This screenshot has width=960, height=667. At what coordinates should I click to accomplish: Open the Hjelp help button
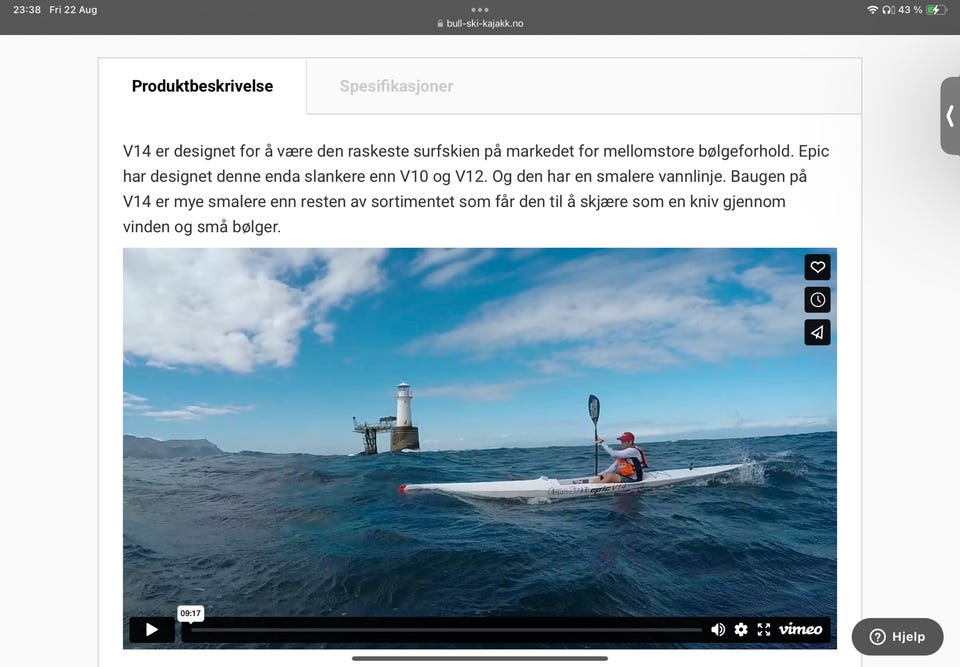click(x=897, y=637)
